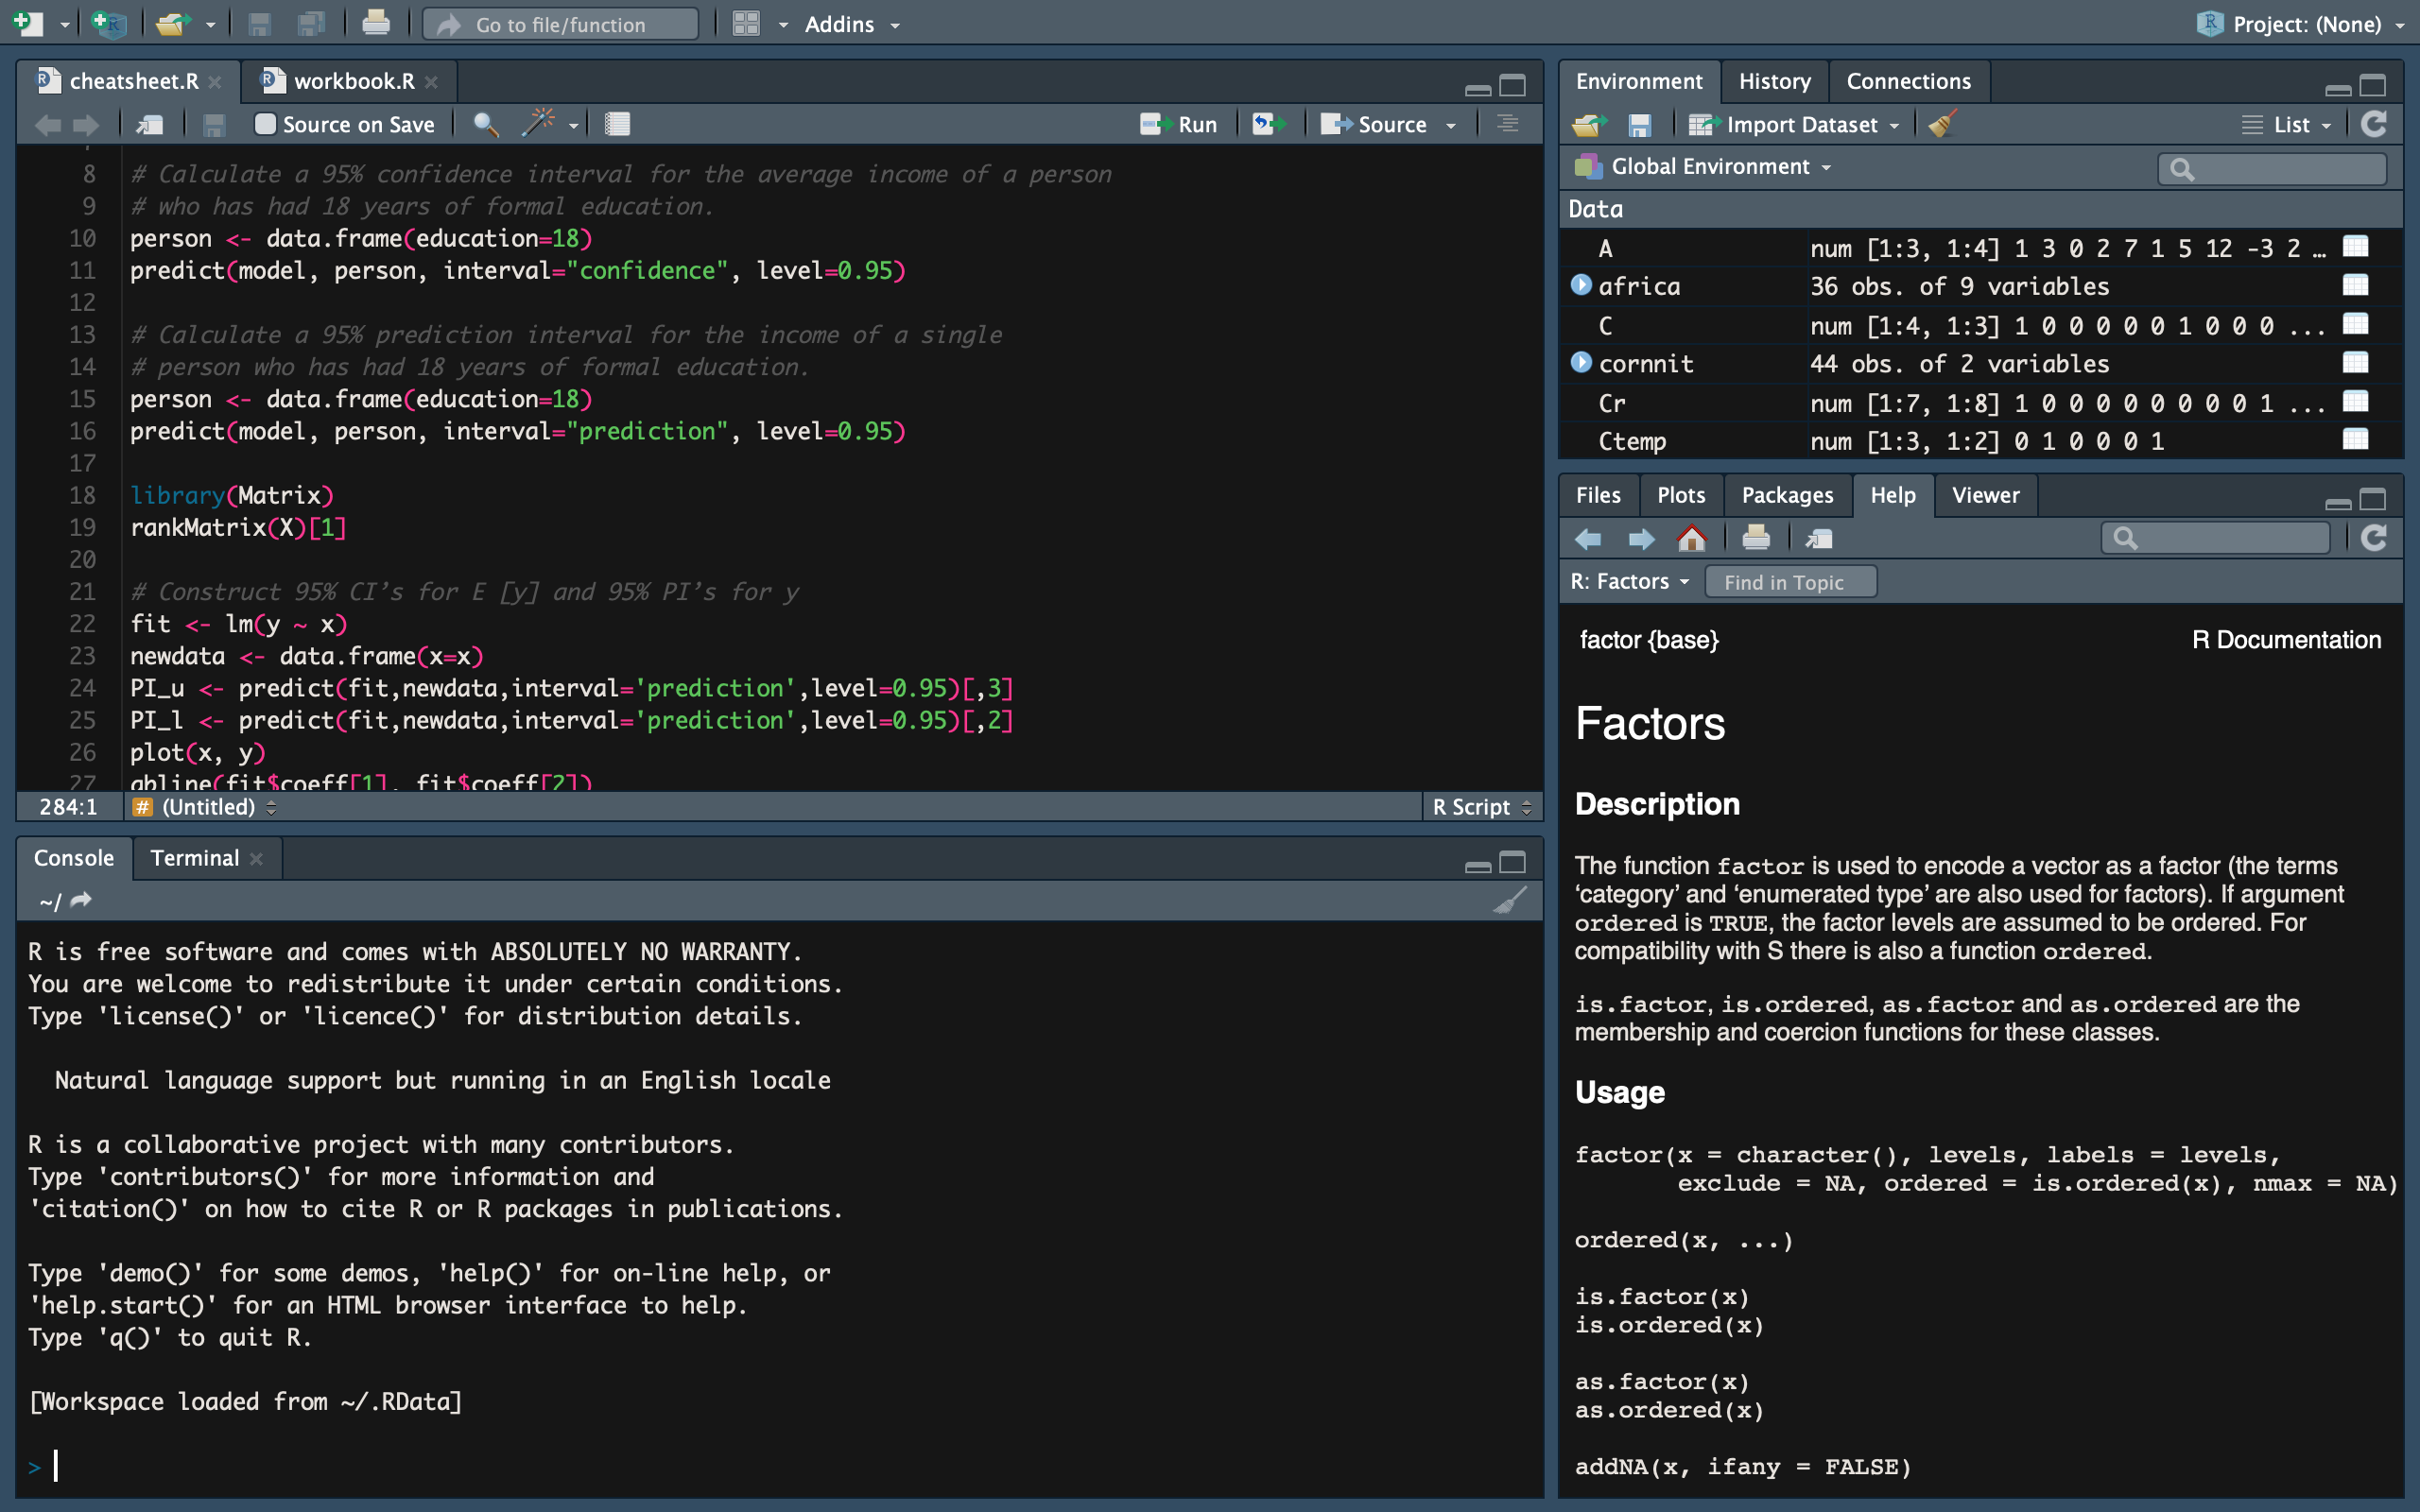Click the Code tools magic wand icon
The width and height of the screenshot is (2420, 1512).
coord(538,124)
